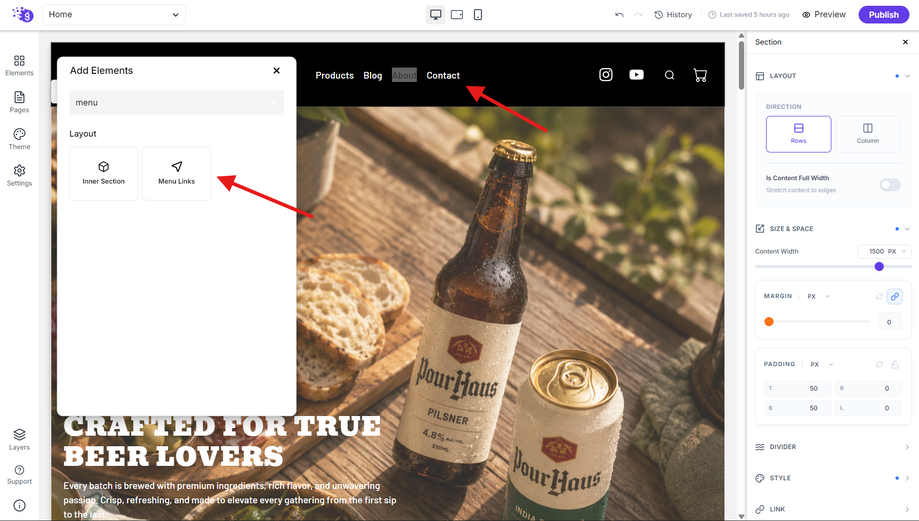The height and width of the screenshot is (521, 919).
Task: Click the undo arrow icon
Action: coord(619,15)
